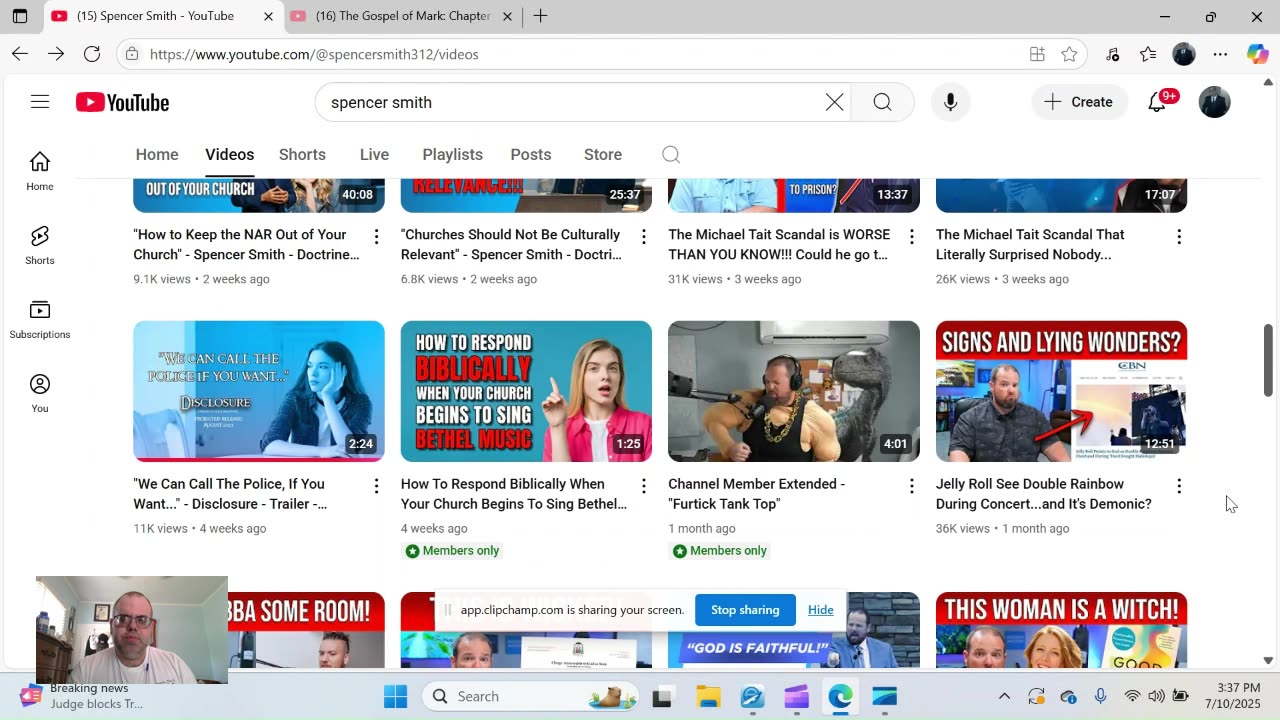
Task: Search within channel using magnifier icon
Action: click(x=671, y=154)
